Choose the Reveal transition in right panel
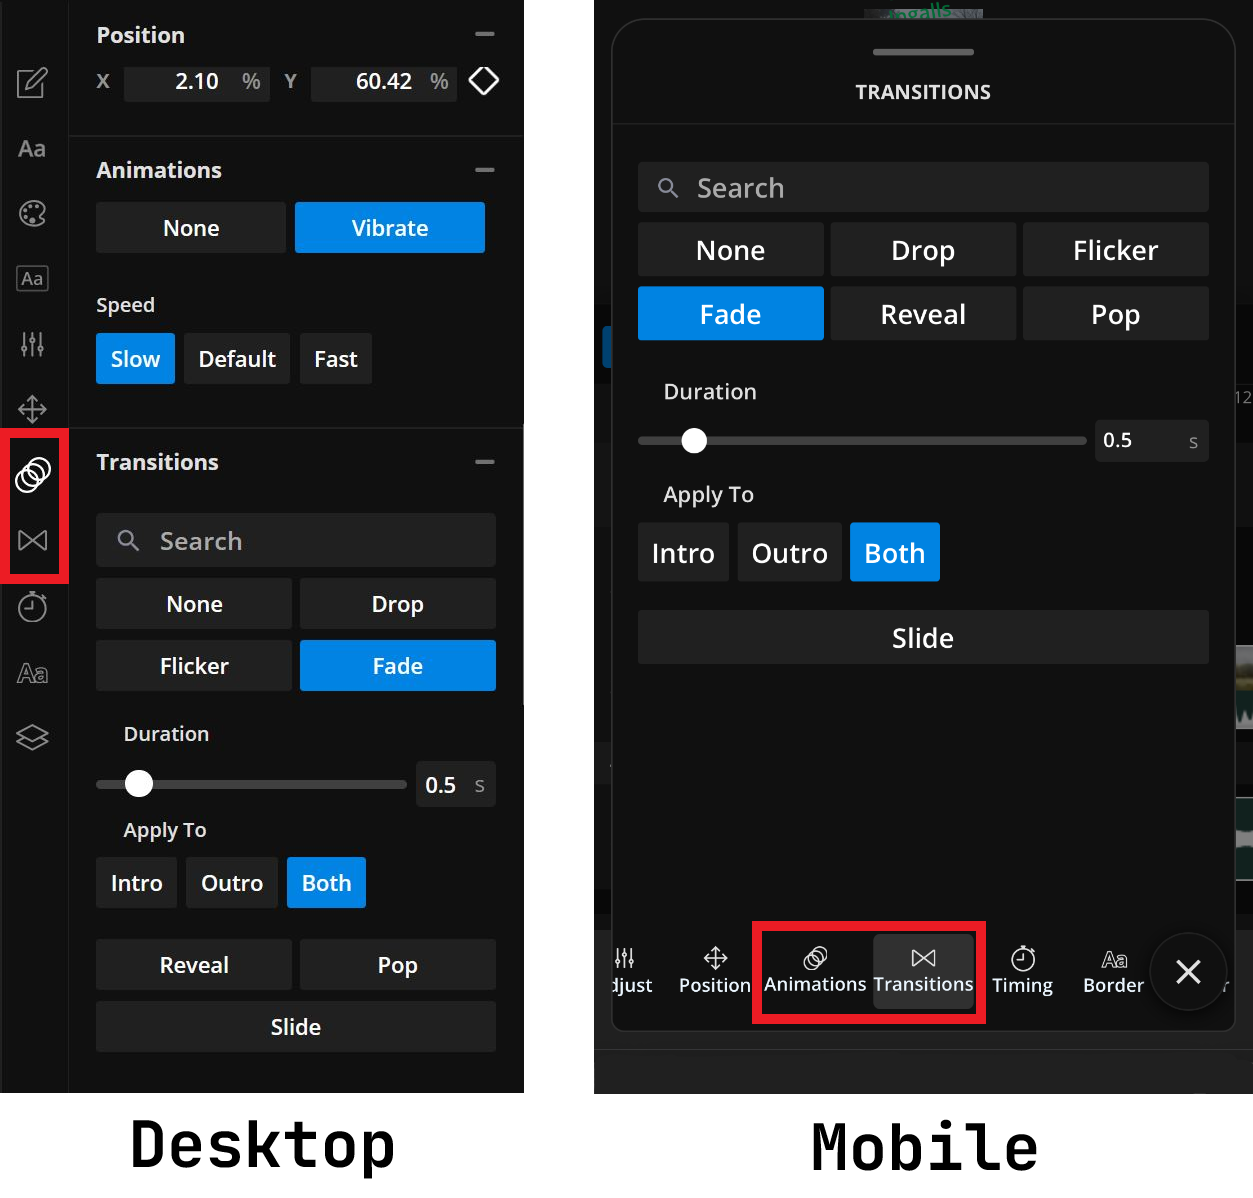This screenshot has width=1253, height=1198. pos(922,314)
